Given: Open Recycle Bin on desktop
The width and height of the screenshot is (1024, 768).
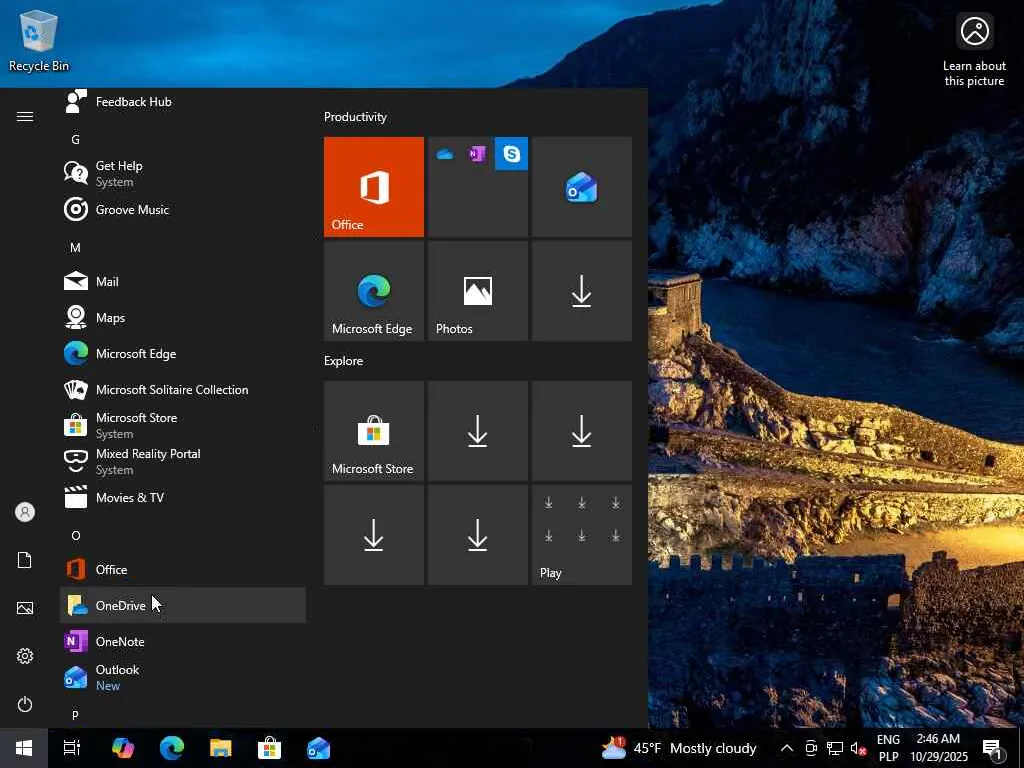Looking at the screenshot, I should 39,40.
